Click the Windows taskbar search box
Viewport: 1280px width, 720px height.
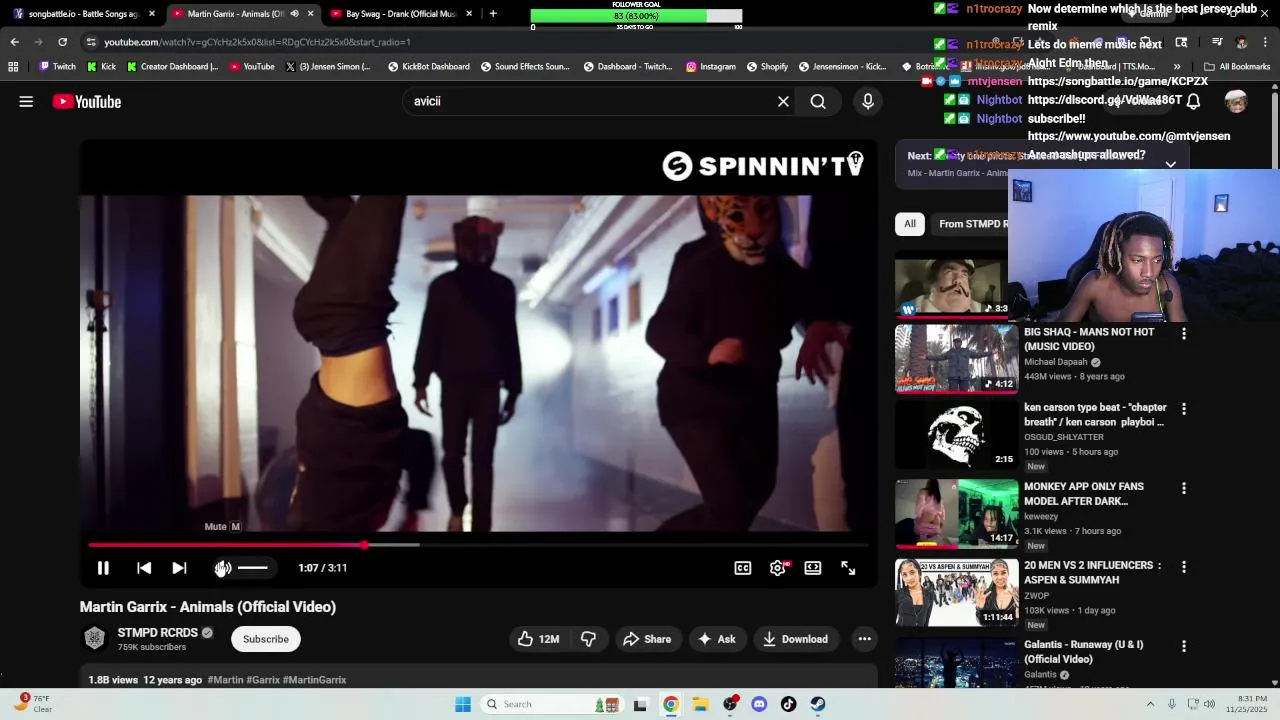point(551,704)
